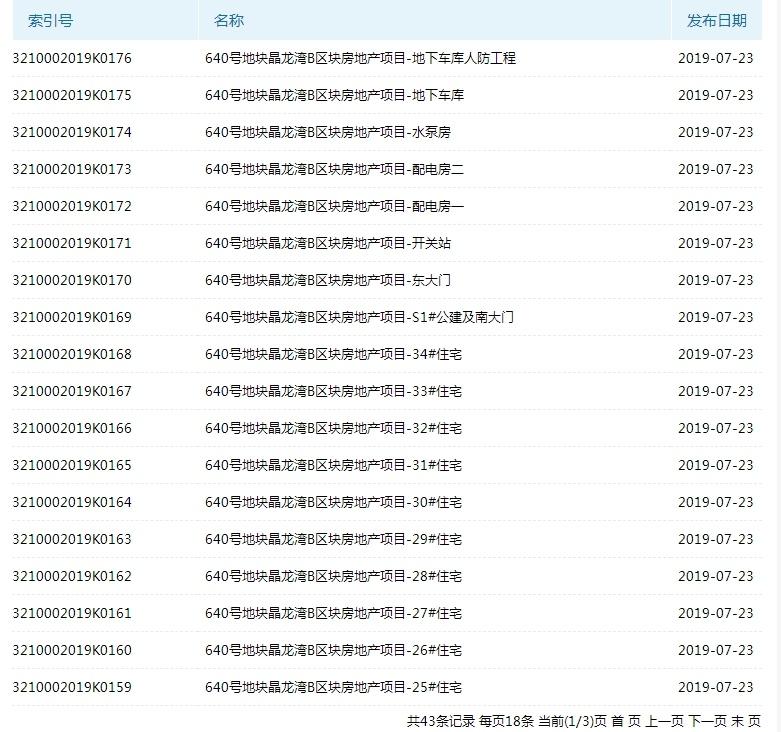The height and width of the screenshot is (732, 781).
Task: Select index number 3210002019K0162
Action: (x=72, y=576)
